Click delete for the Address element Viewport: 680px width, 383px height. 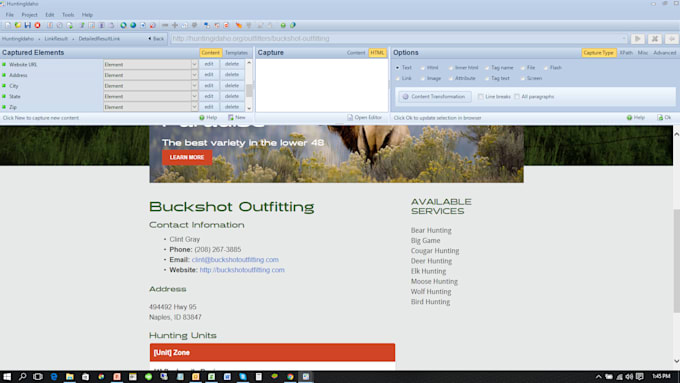tap(232, 75)
